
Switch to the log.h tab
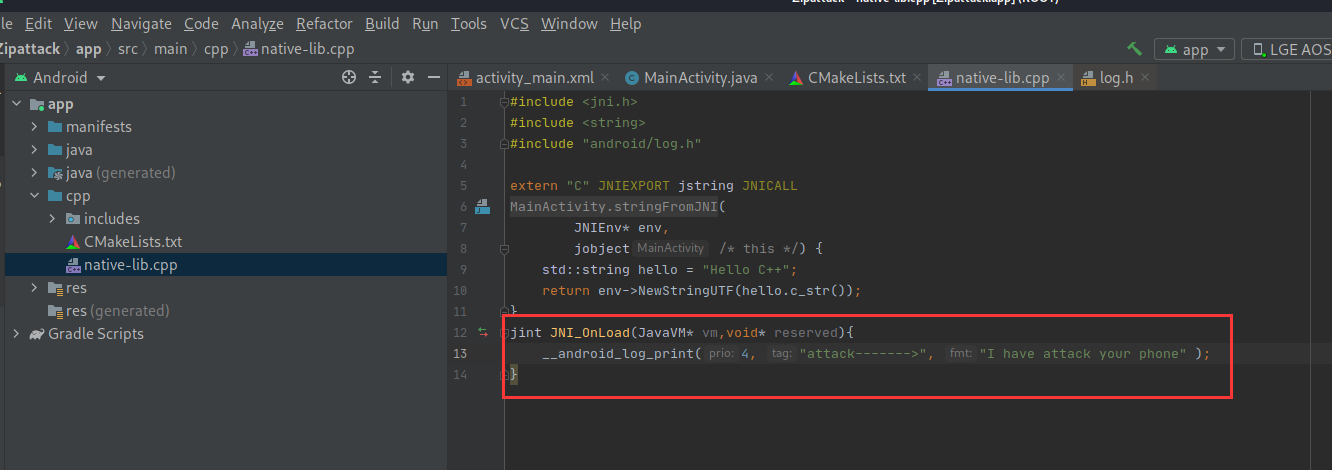[1116, 78]
